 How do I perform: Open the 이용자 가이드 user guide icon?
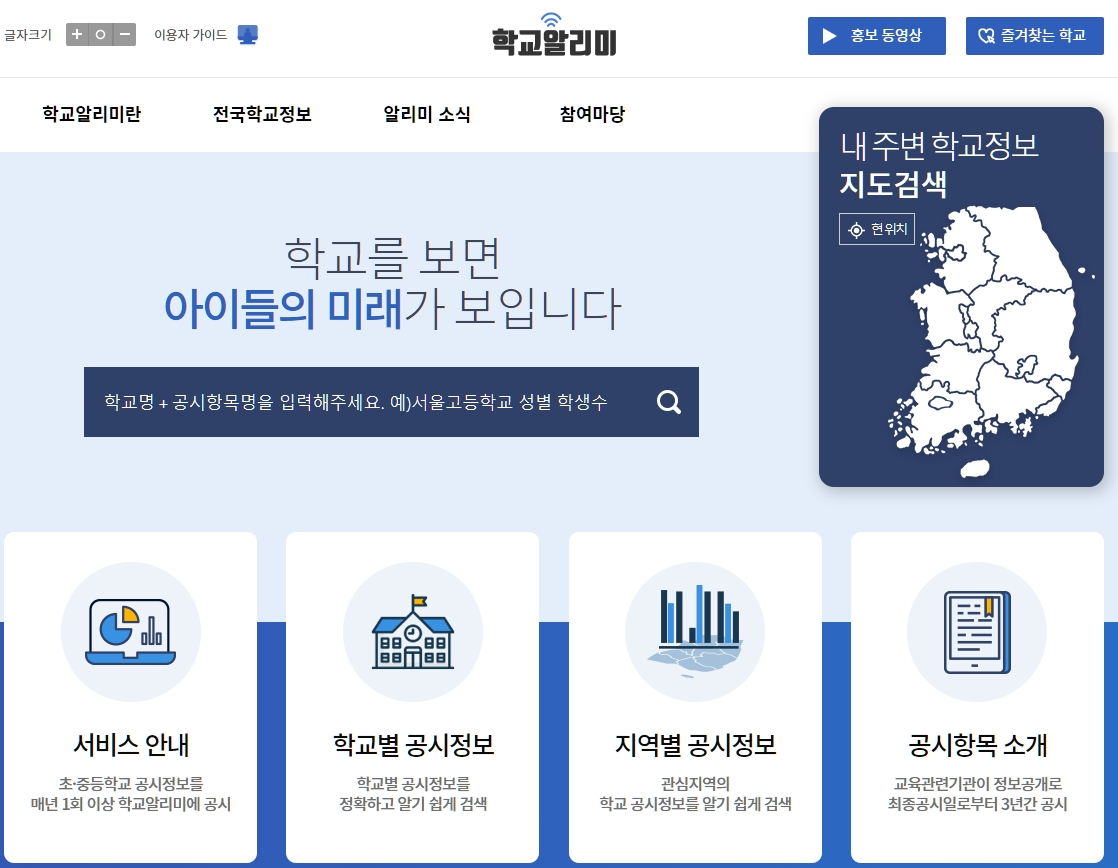click(247, 34)
